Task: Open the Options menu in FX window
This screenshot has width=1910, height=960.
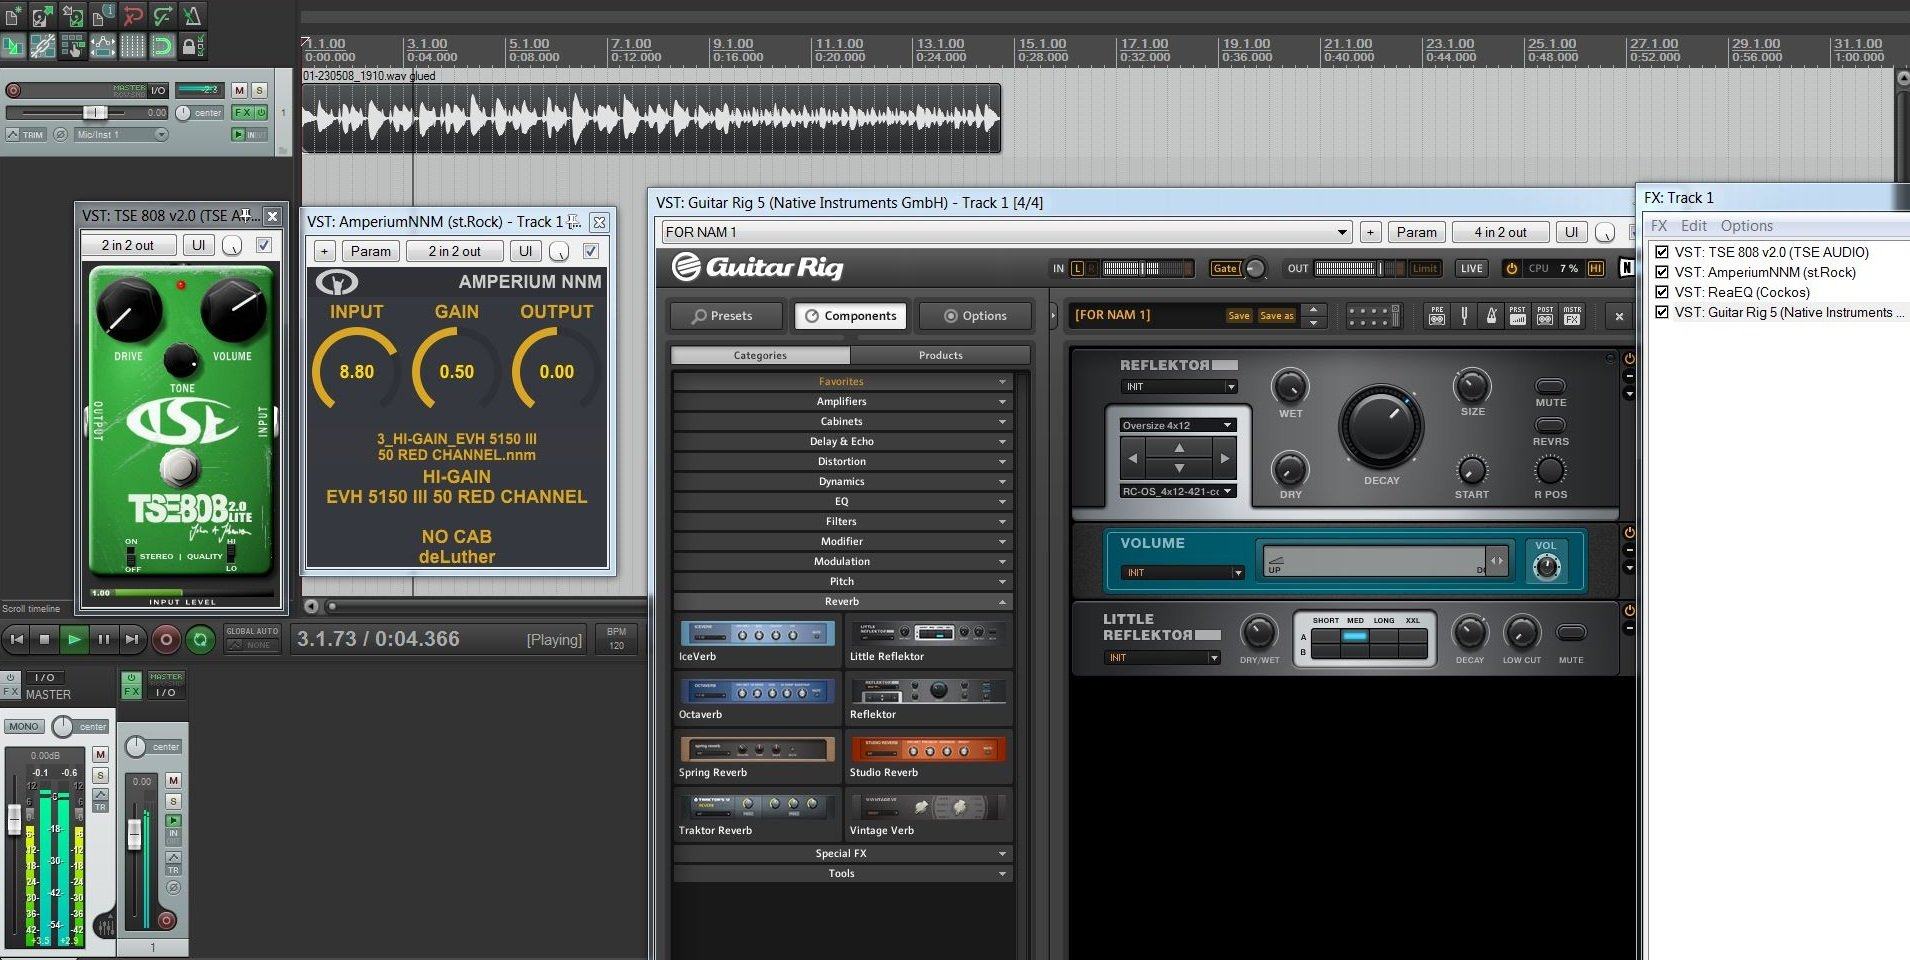Action: (1746, 226)
